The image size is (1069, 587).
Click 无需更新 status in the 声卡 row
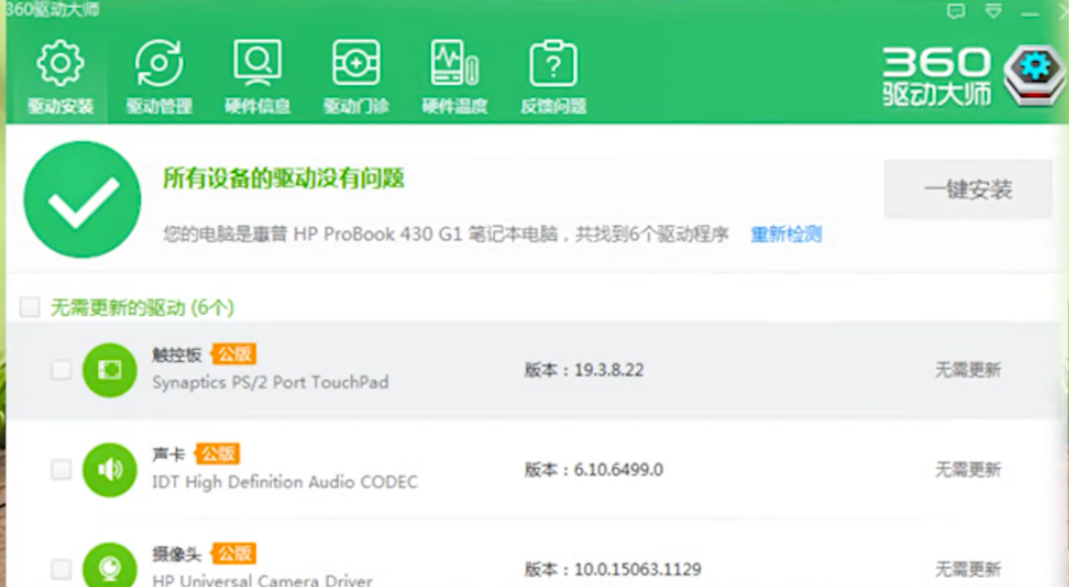click(967, 469)
